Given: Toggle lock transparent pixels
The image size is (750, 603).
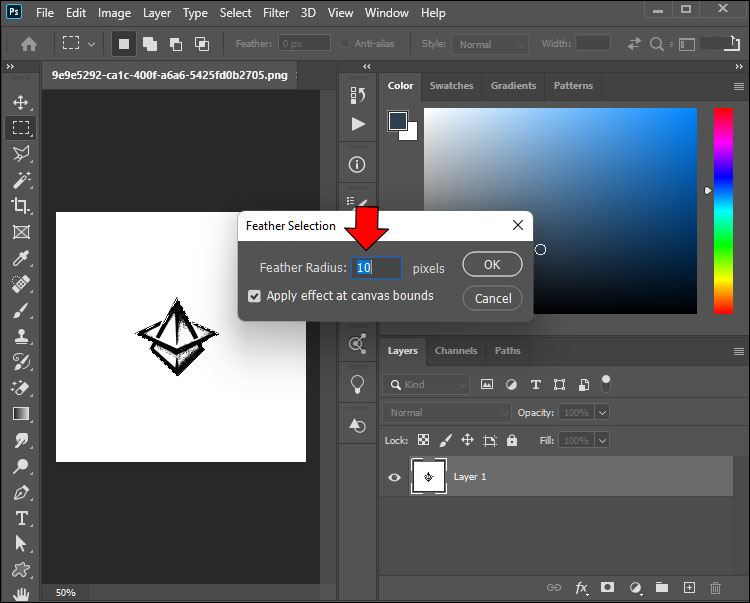Looking at the screenshot, I should tap(423, 440).
